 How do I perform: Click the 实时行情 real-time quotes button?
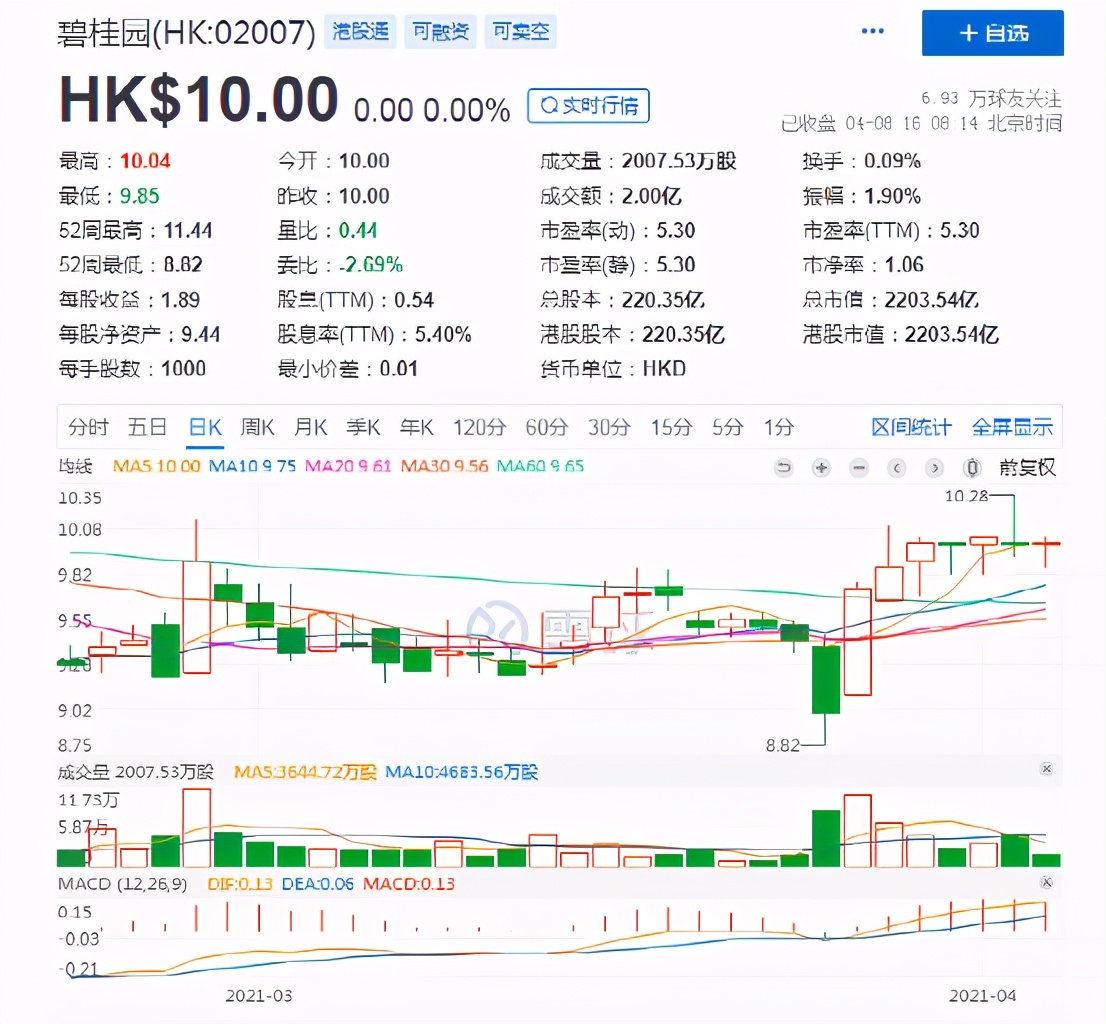588,106
